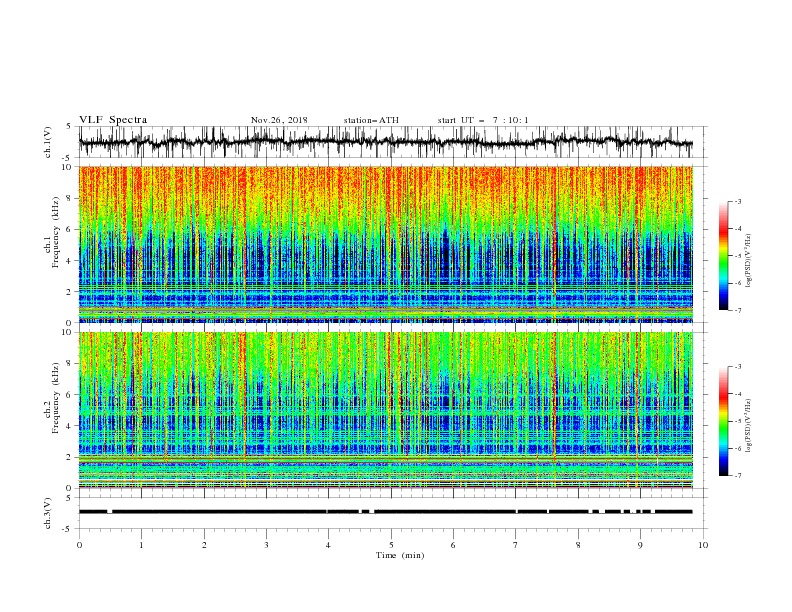792x612 pixels.
Task: Click the "ch.1(V)" axis label
Action: tap(48, 142)
